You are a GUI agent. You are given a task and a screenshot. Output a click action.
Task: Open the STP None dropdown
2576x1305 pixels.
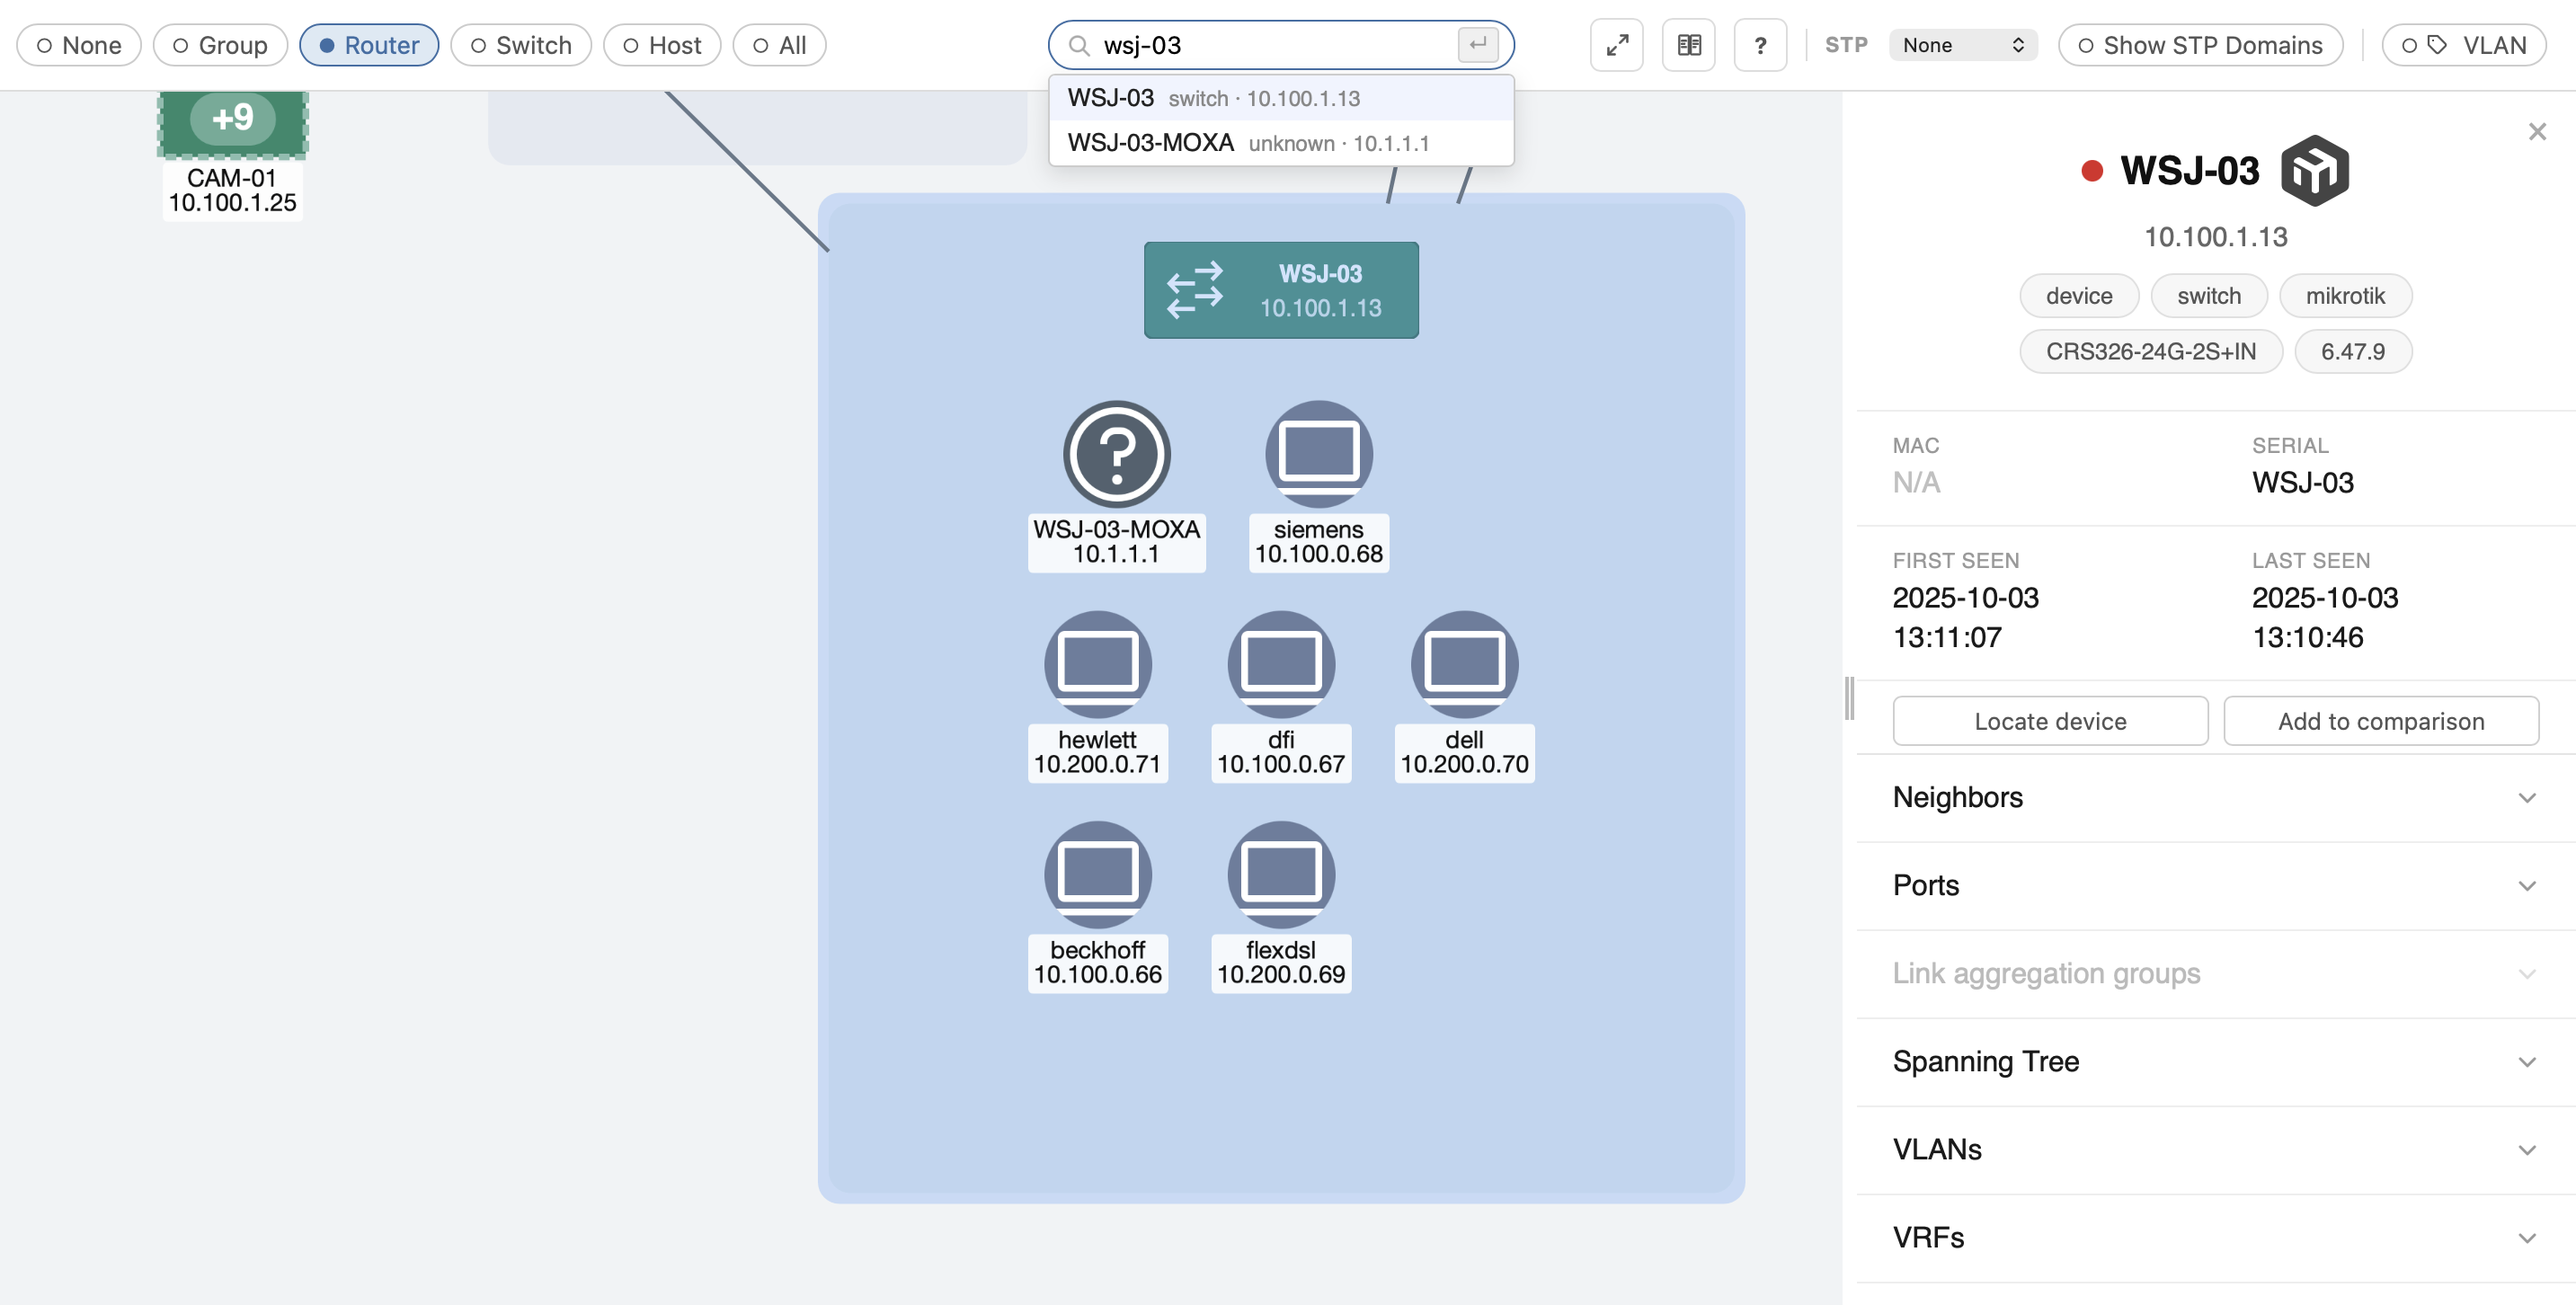pos(1962,45)
